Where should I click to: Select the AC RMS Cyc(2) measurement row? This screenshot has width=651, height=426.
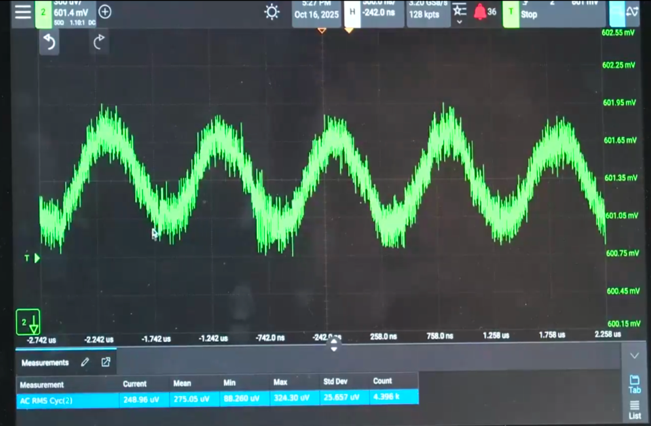coord(217,399)
